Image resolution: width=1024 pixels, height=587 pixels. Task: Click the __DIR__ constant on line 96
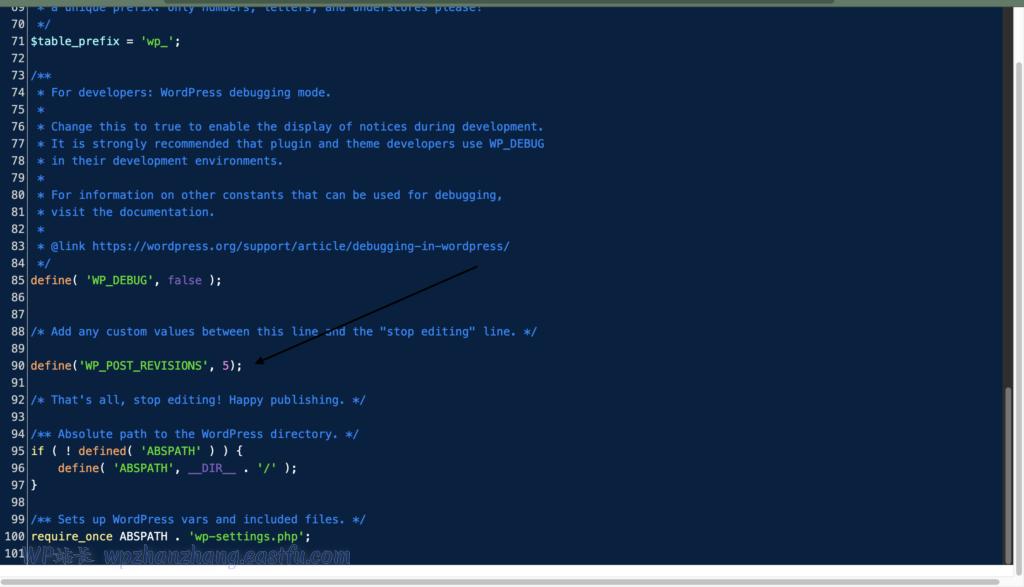[x=212, y=468]
